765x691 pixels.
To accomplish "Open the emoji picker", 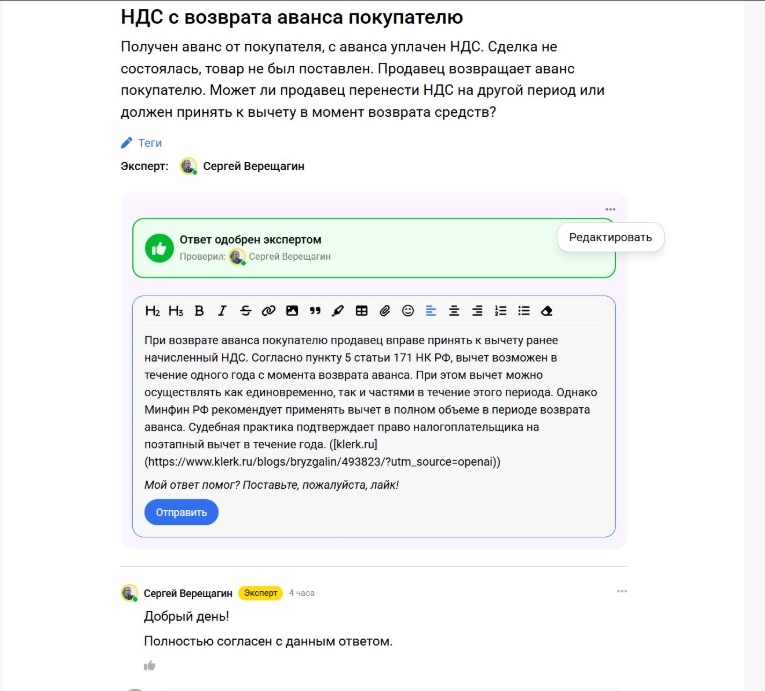I will click(408, 311).
